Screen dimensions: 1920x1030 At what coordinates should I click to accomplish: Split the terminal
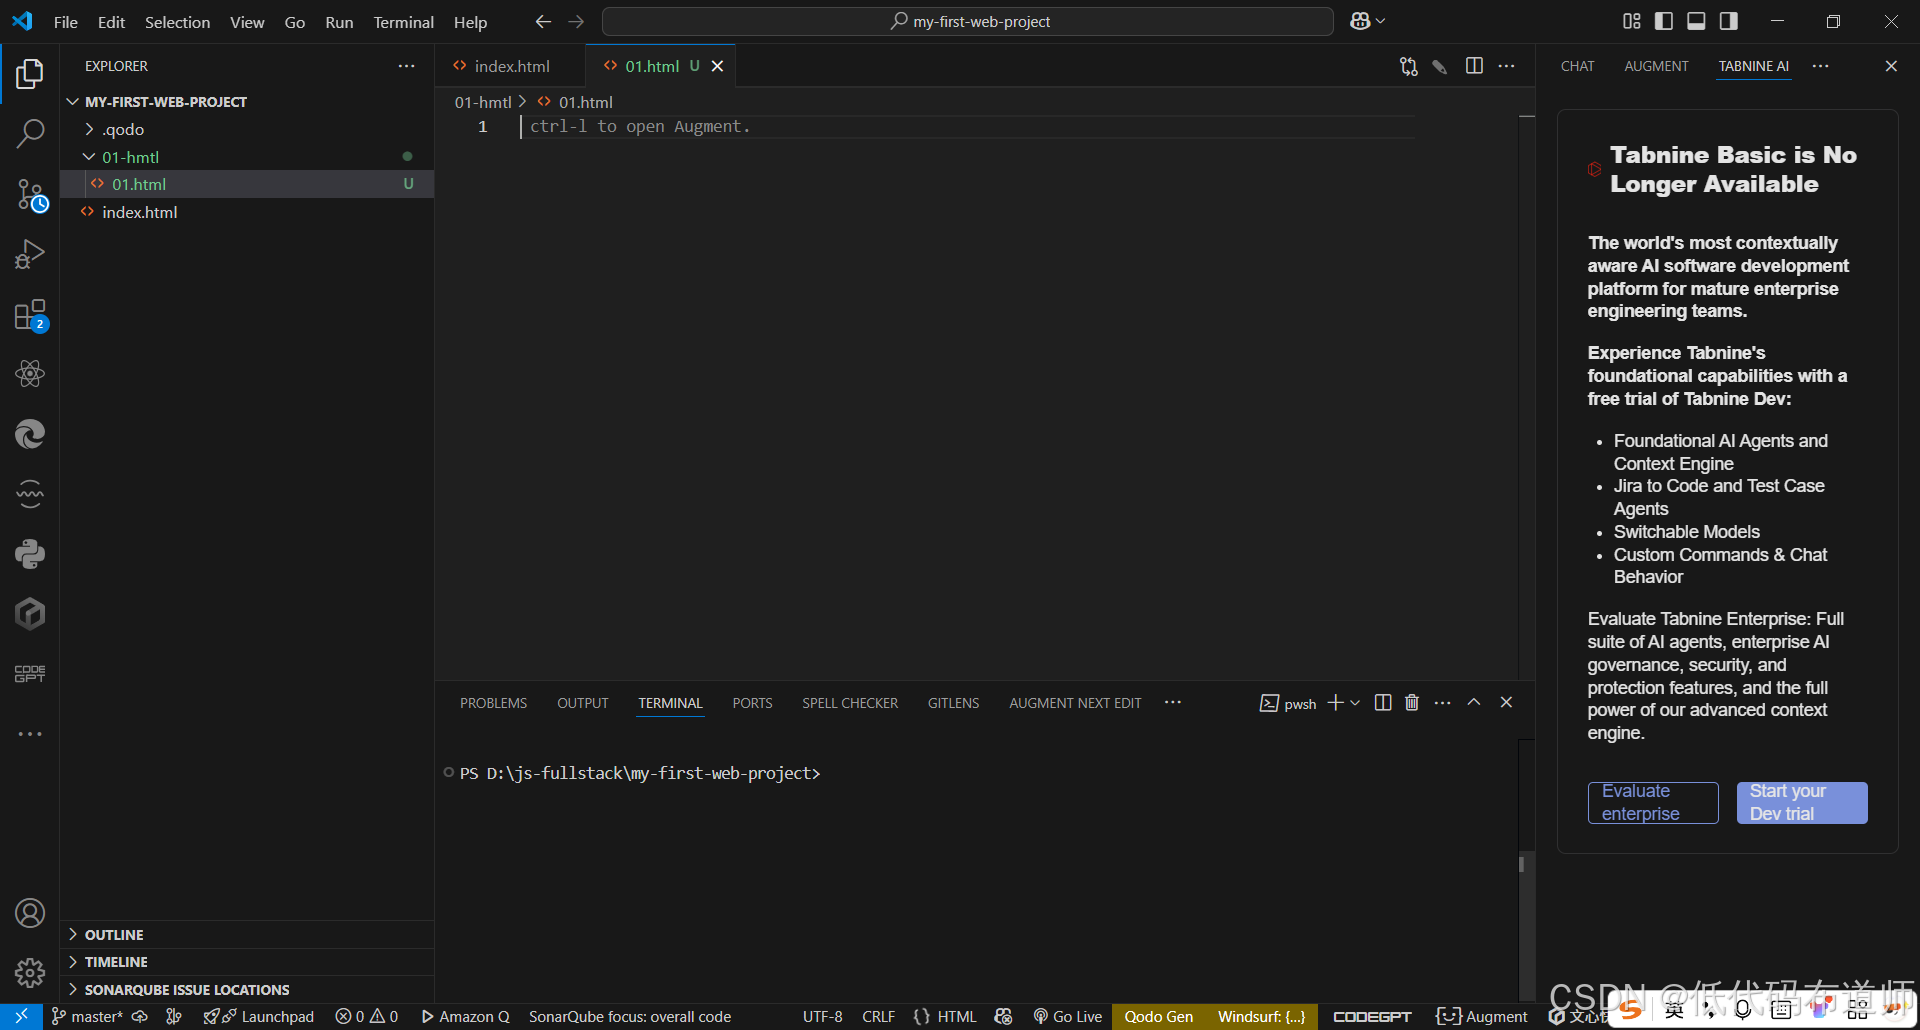click(1383, 703)
